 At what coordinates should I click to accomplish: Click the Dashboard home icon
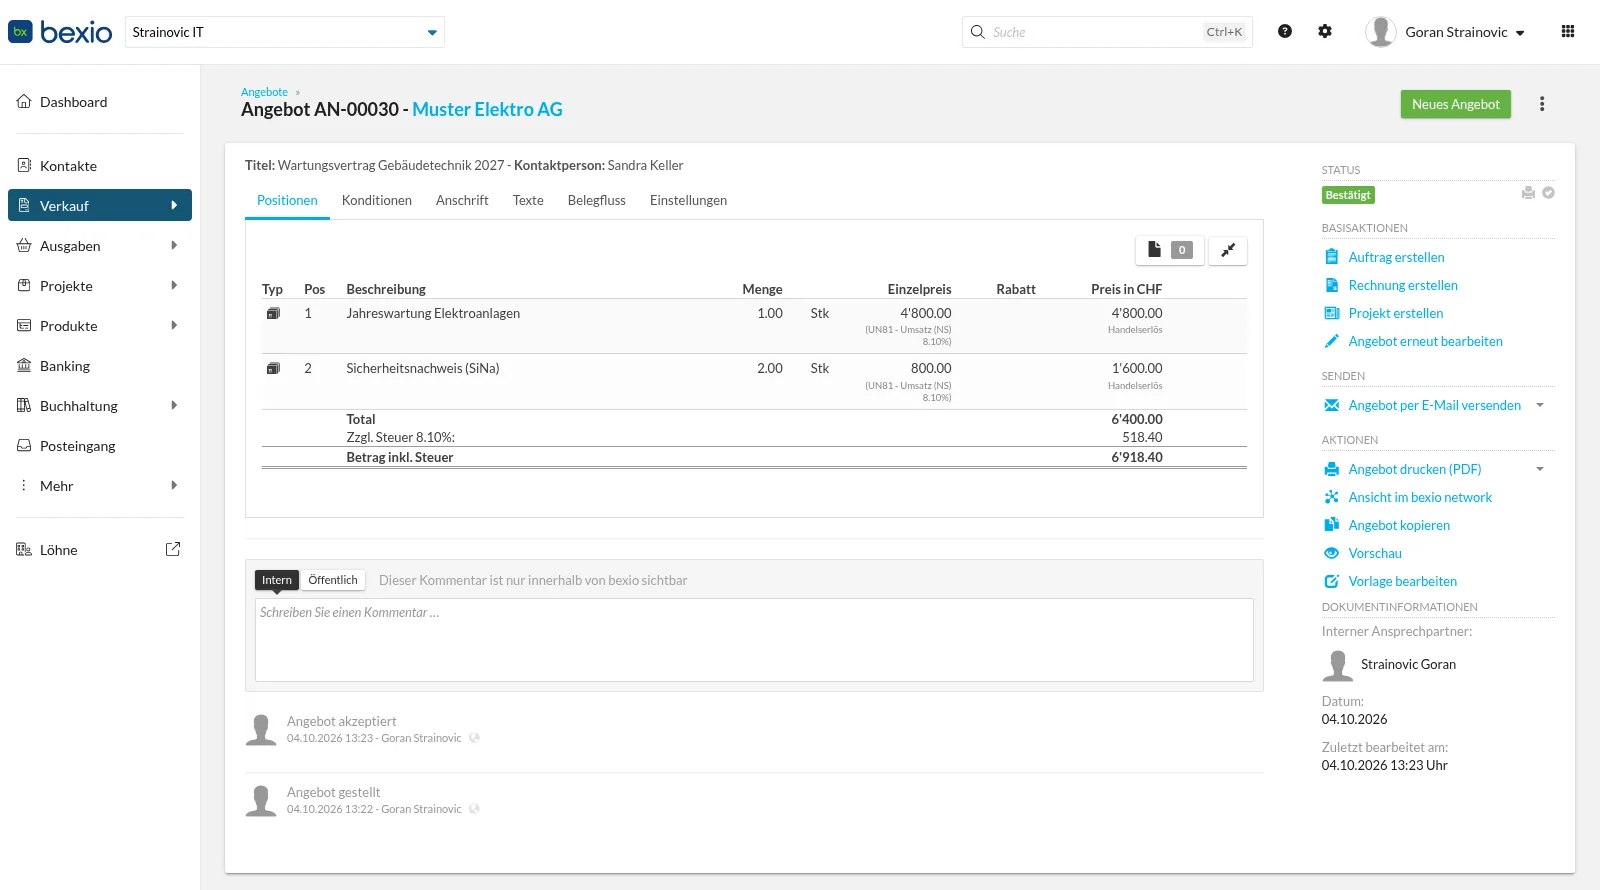(x=24, y=101)
